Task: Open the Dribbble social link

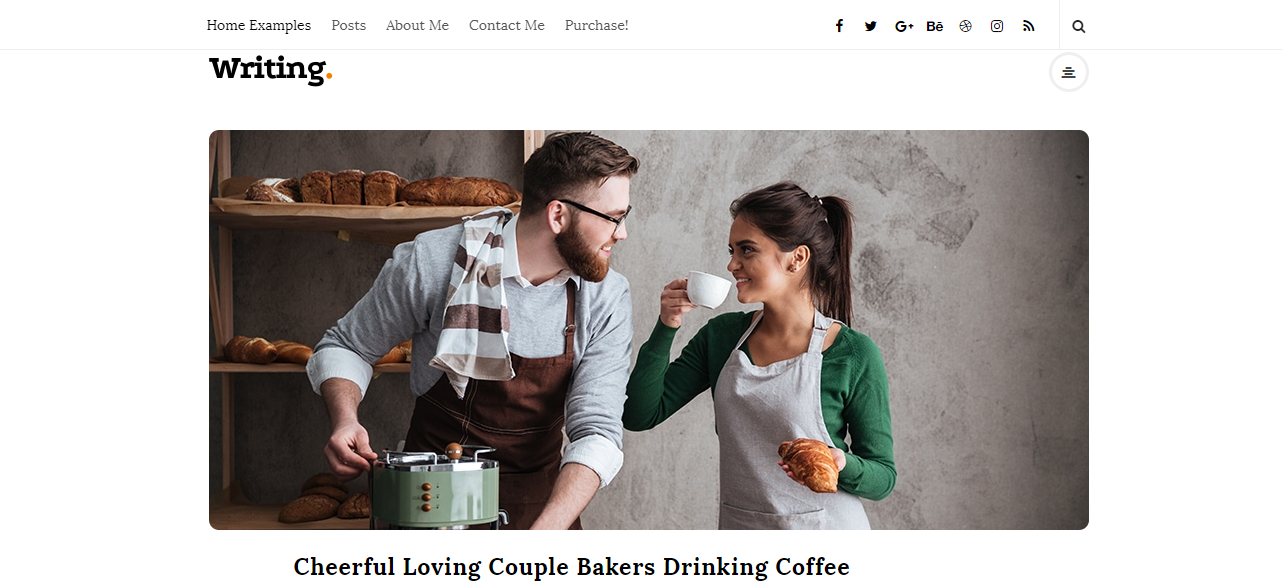Action: [x=965, y=26]
